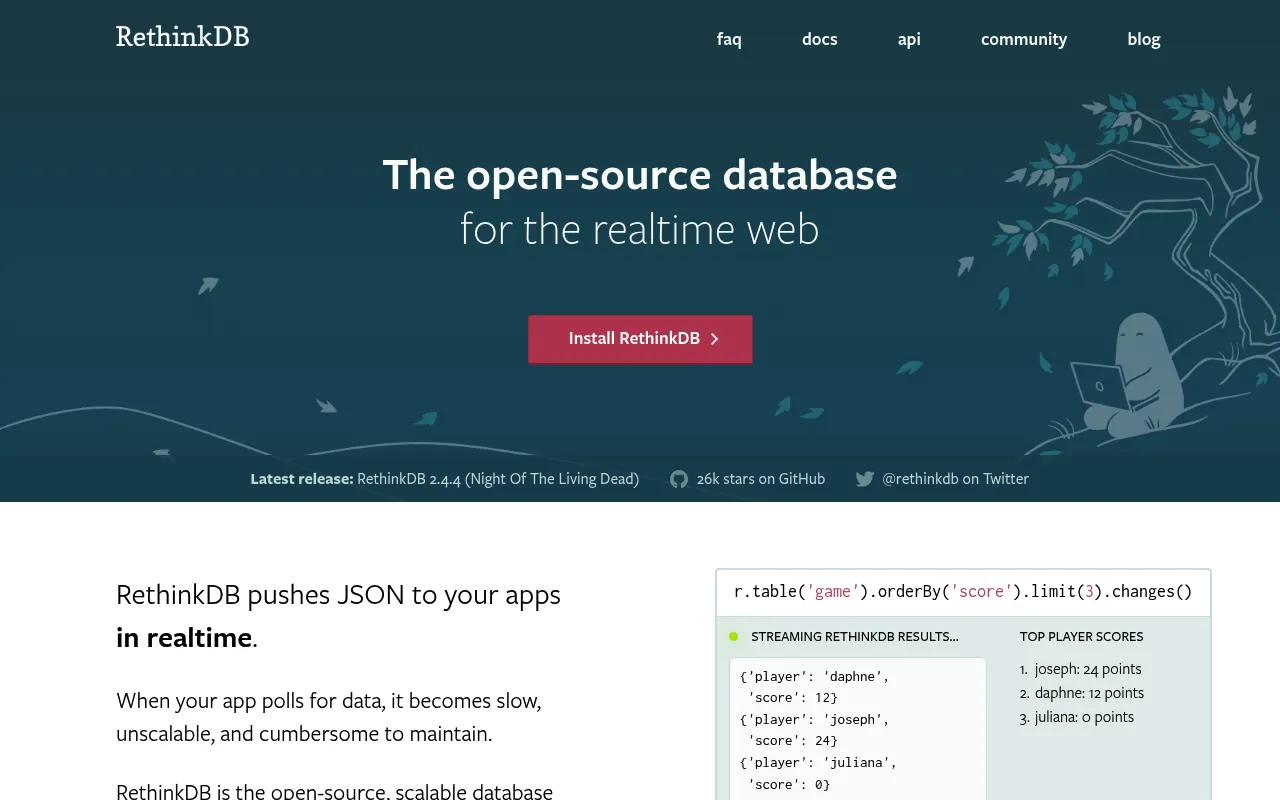Click 'for the realtime web' subtitle
Screen dimensions: 1280x800
(x=640, y=229)
